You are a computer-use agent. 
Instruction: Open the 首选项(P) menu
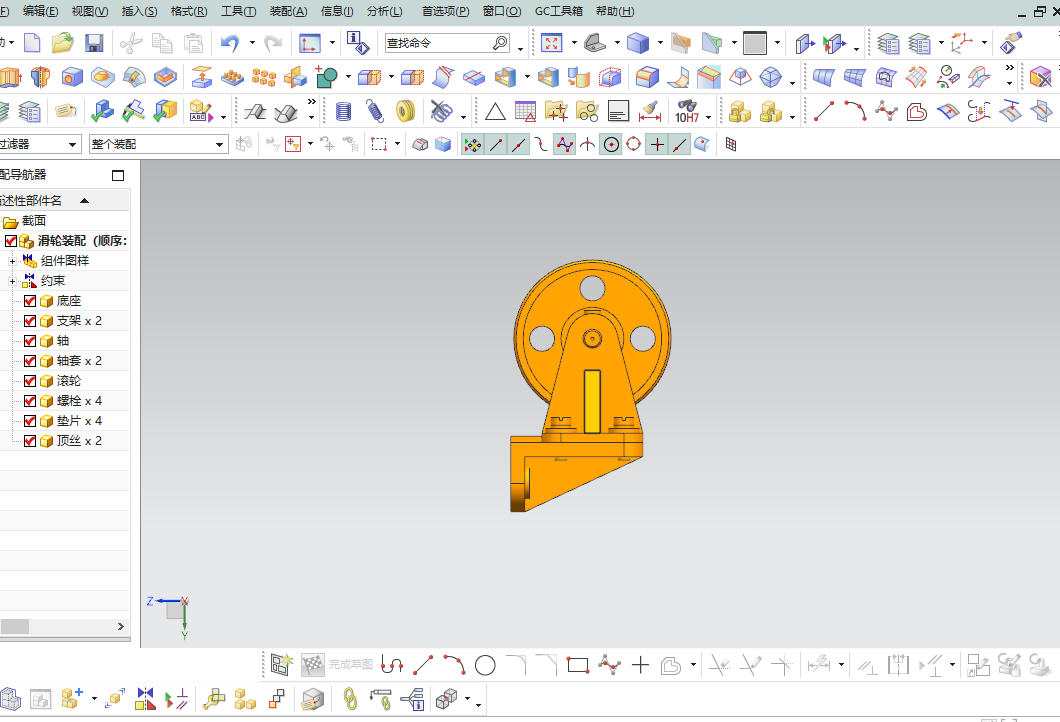tap(445, 11)
